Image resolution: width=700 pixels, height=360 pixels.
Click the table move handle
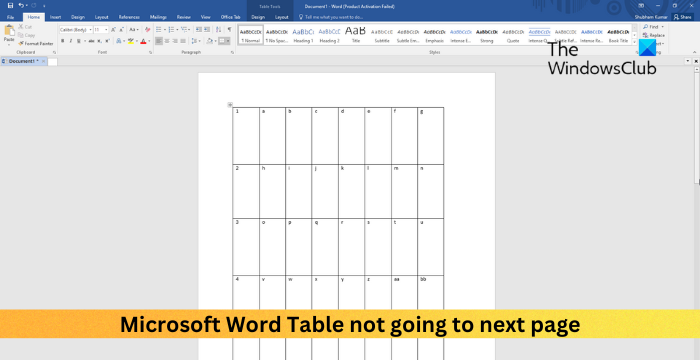230,105
